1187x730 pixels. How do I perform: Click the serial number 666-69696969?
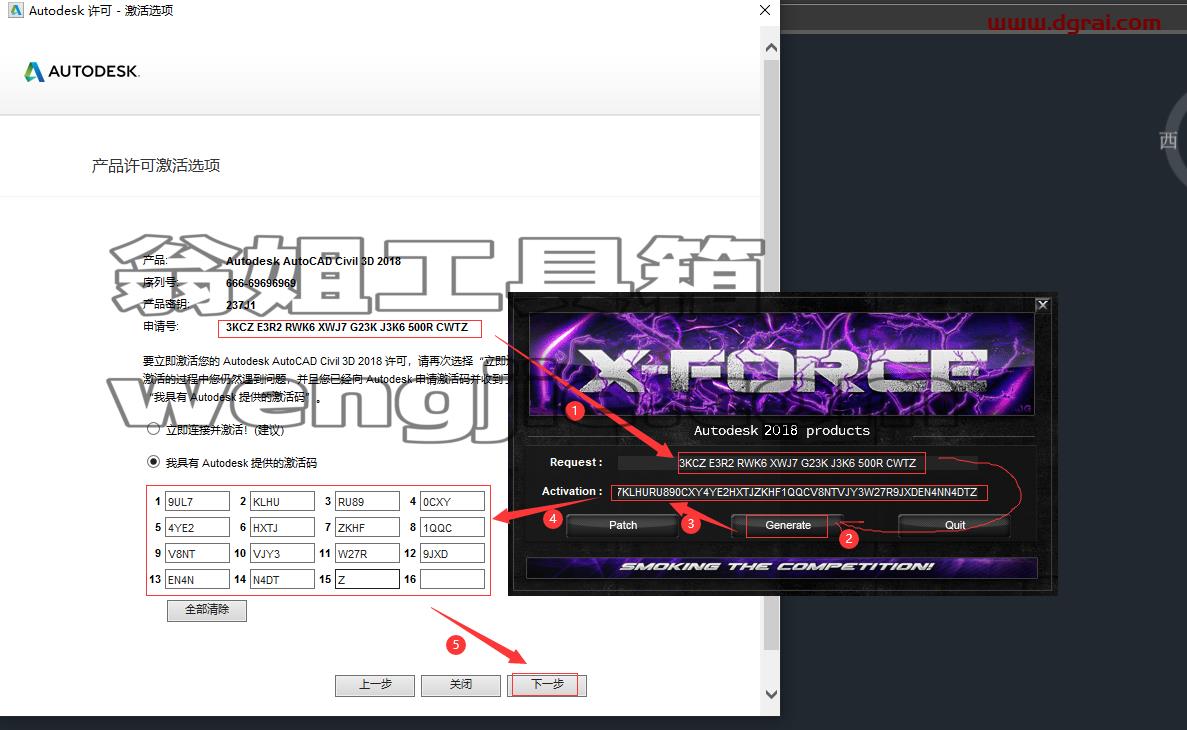click(x=260, y=282)
